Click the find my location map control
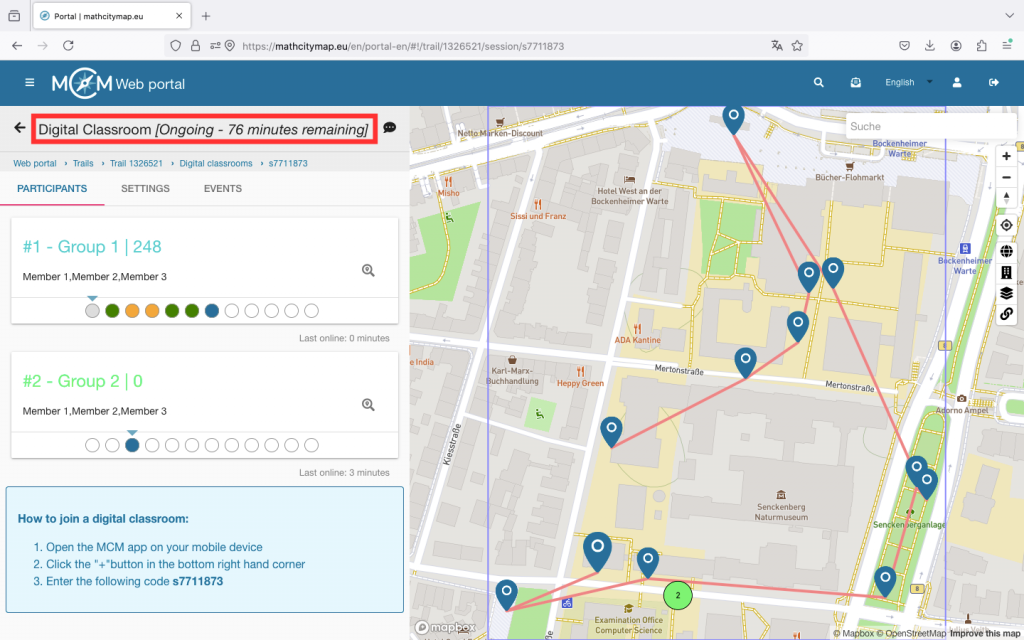This screenshot has width=1024, height=640. tap(1006, 225)
